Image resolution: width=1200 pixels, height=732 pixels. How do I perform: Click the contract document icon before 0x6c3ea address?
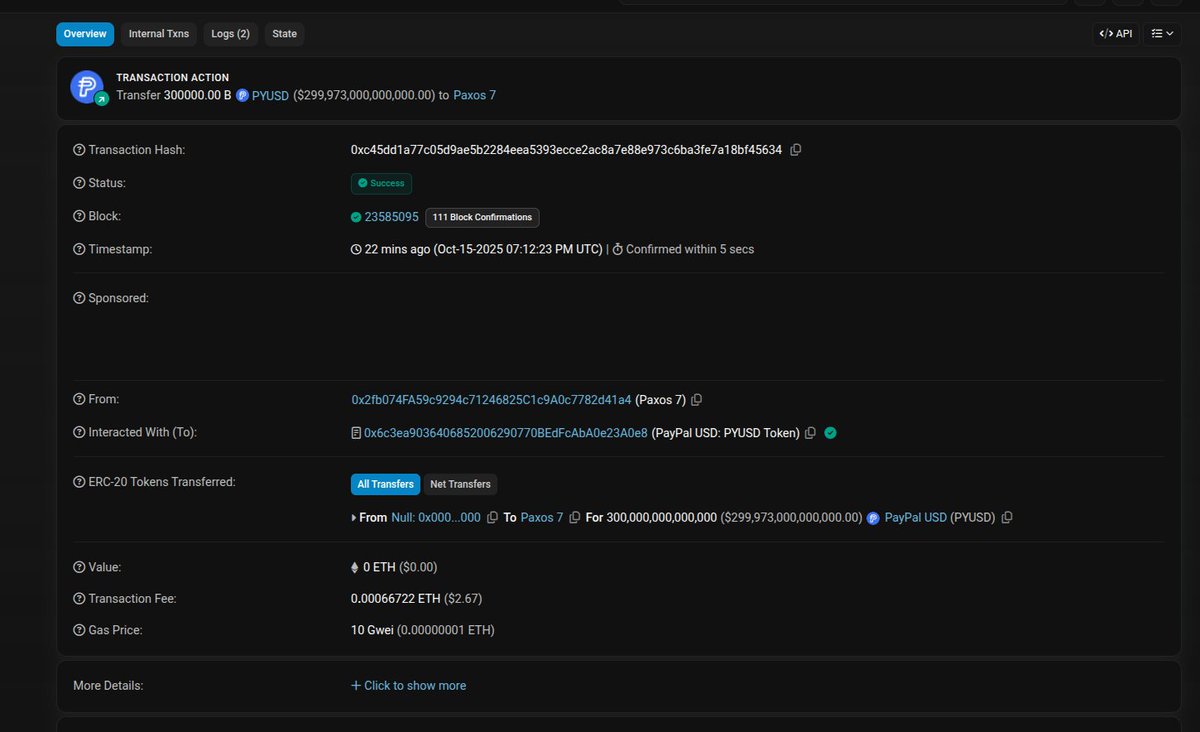356,433
